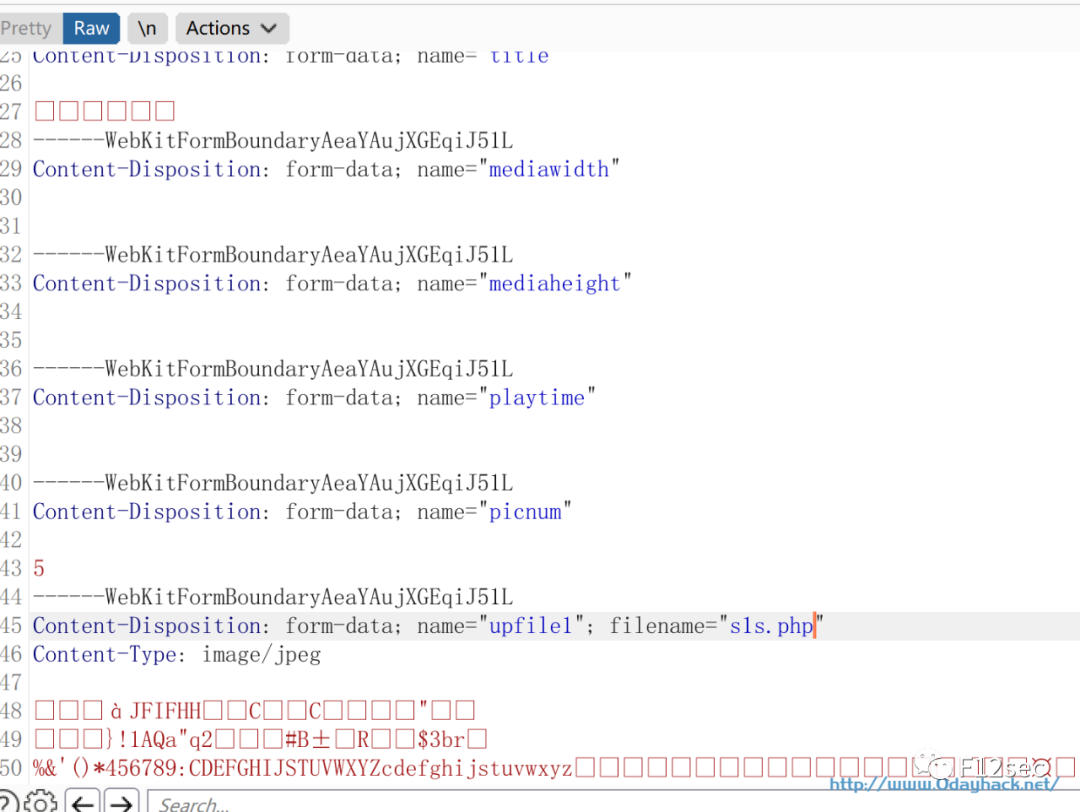Toggle the \n non-printable characters button
This screenshot has height=812, width=1080.
[147, 28]
